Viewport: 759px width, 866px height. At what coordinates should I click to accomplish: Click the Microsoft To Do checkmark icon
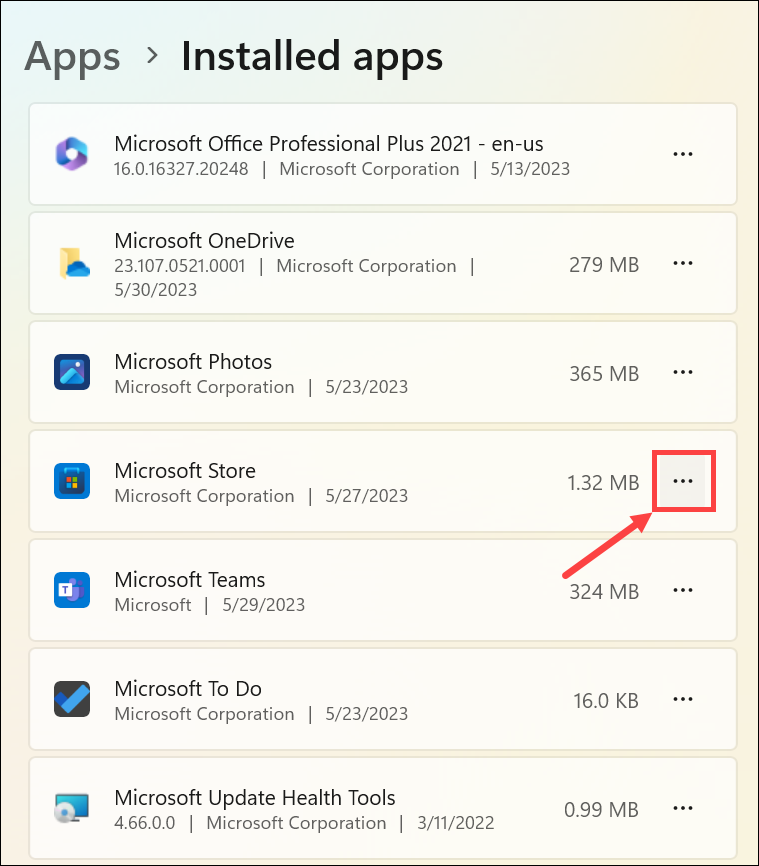click(72, 700)
